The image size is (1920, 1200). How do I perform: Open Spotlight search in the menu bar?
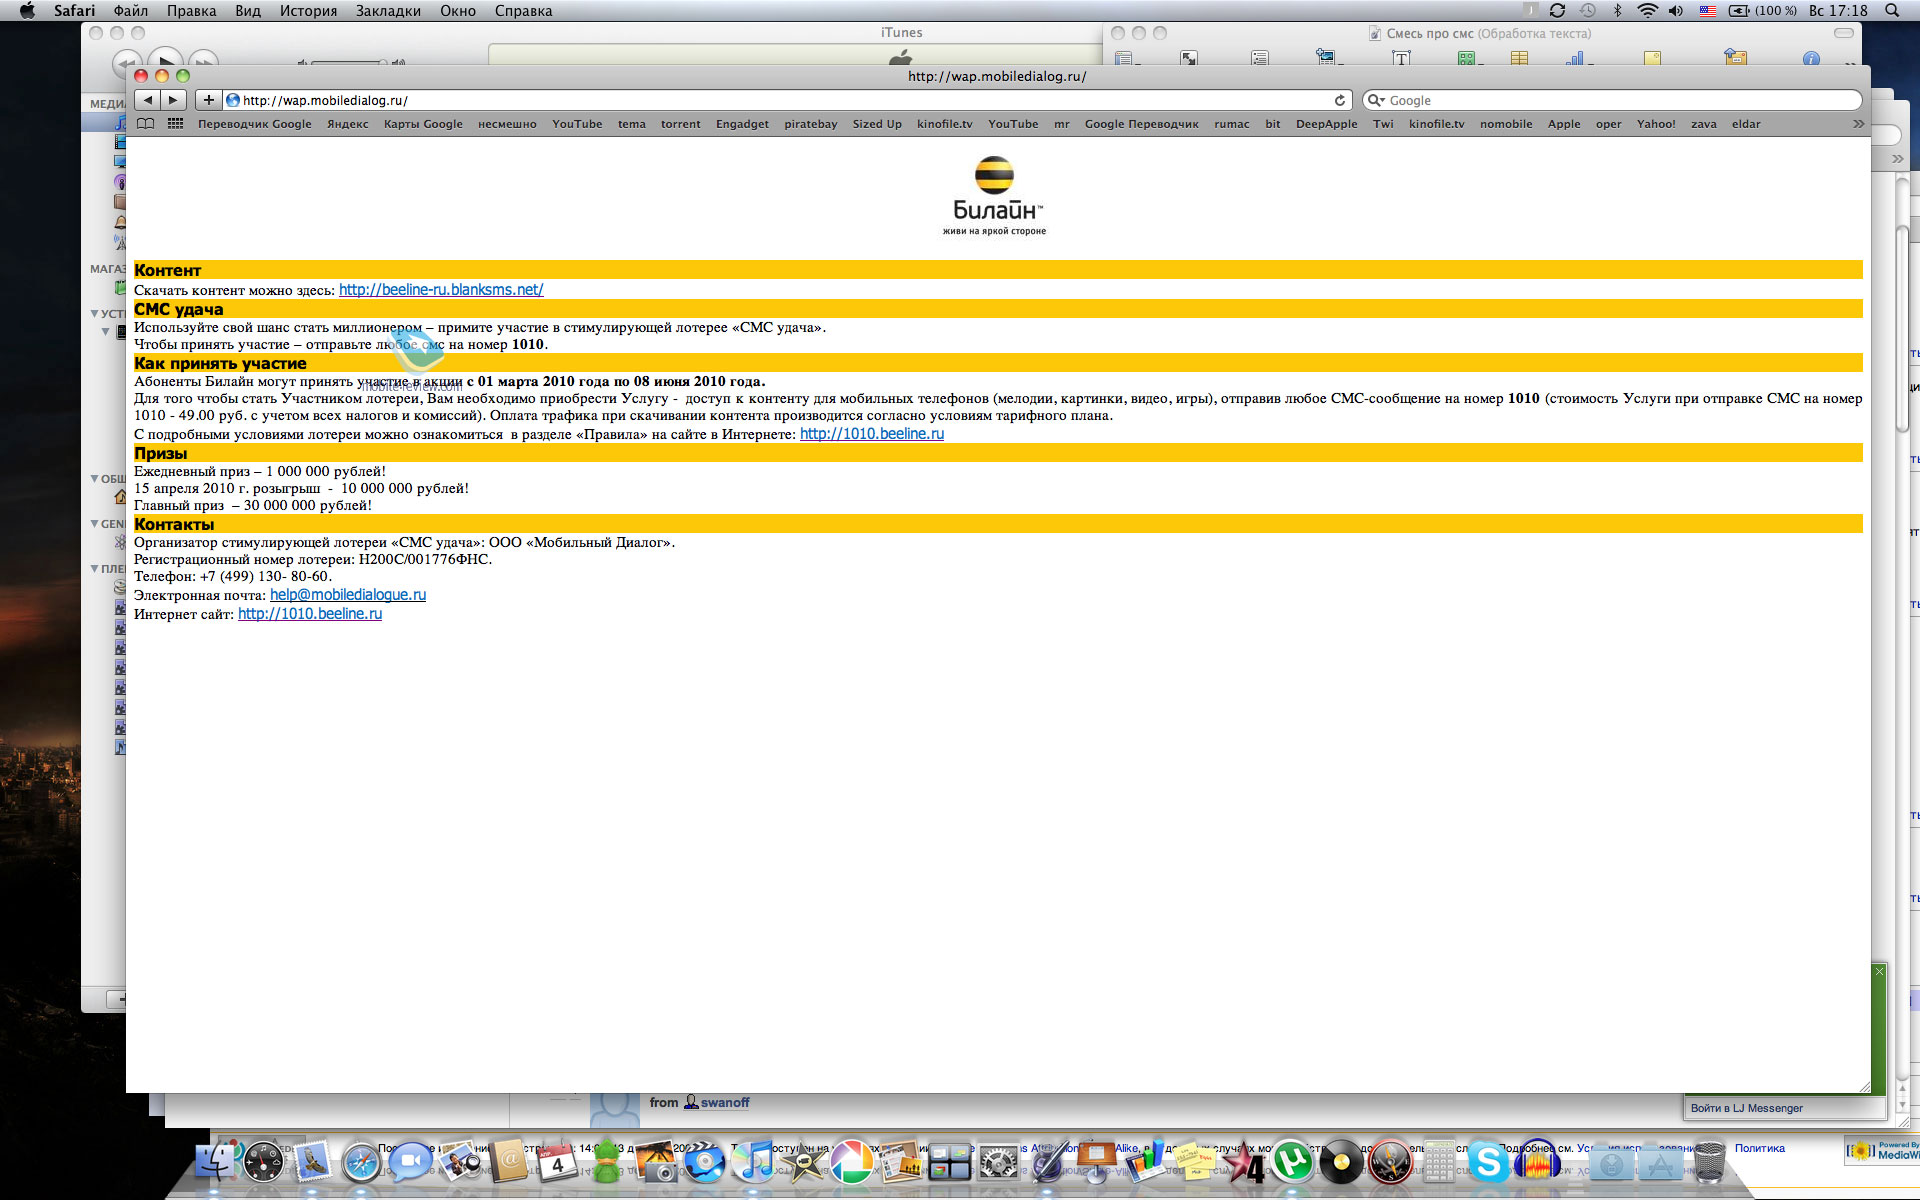[1892, 11]
